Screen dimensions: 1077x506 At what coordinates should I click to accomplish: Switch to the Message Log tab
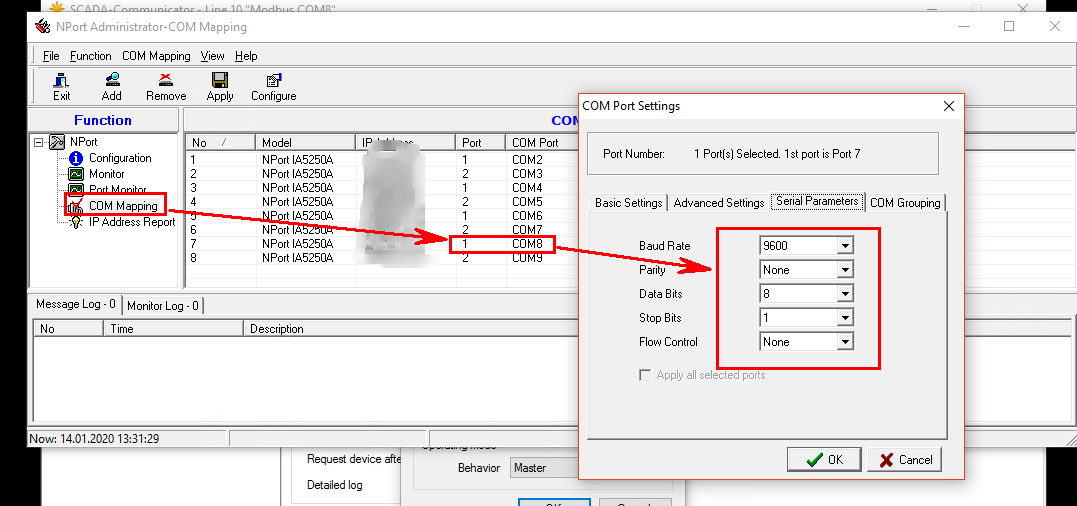(x=76, y=304)
